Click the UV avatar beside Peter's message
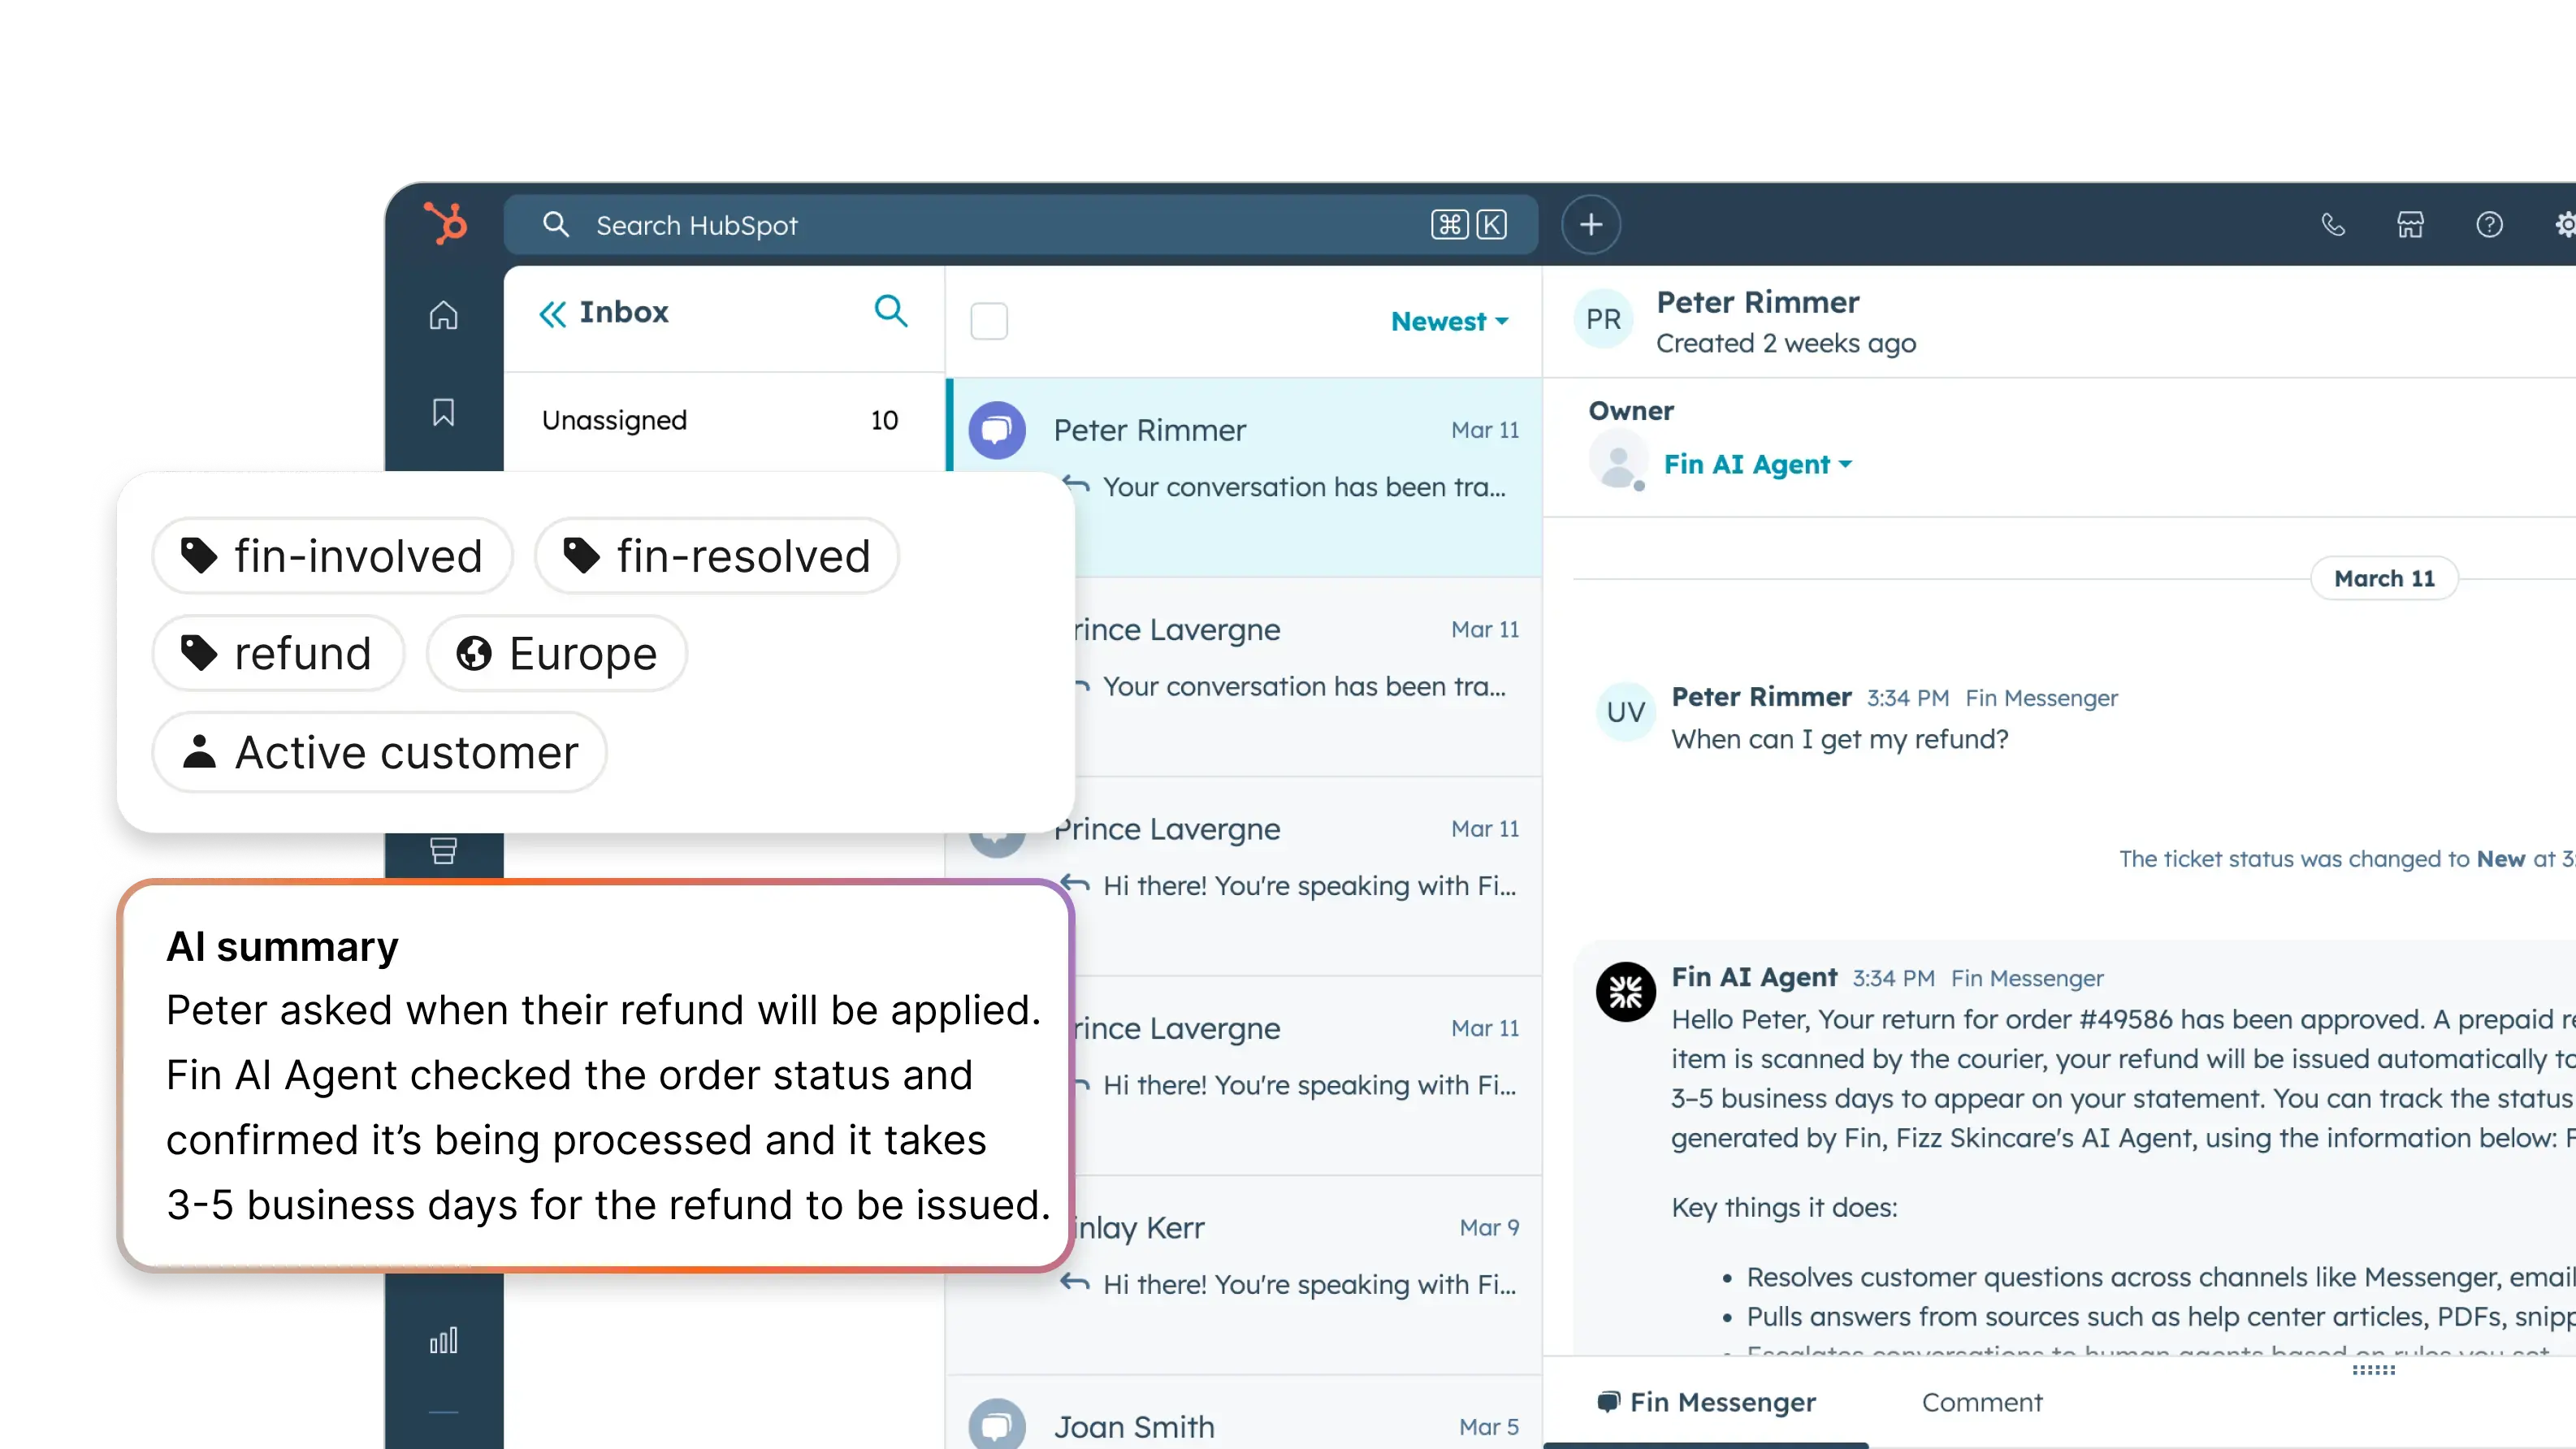Image resolution: width=2576 pixels, height=1449 pixels. point(1625,712)
